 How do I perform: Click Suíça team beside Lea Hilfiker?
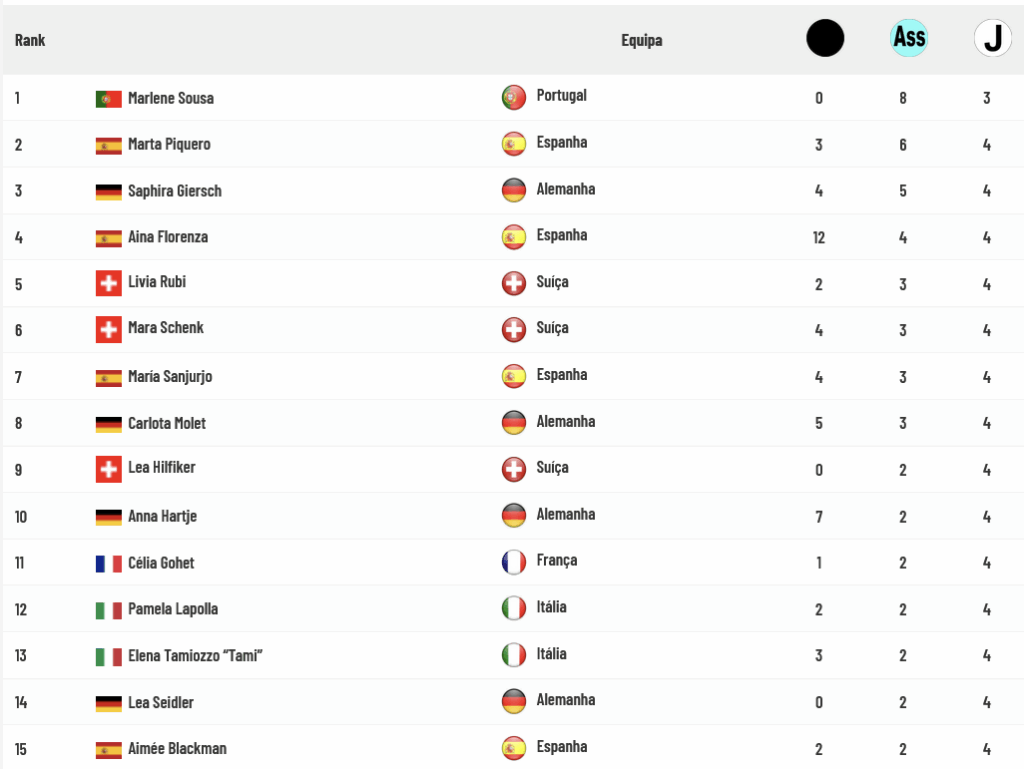coord(552,468)
